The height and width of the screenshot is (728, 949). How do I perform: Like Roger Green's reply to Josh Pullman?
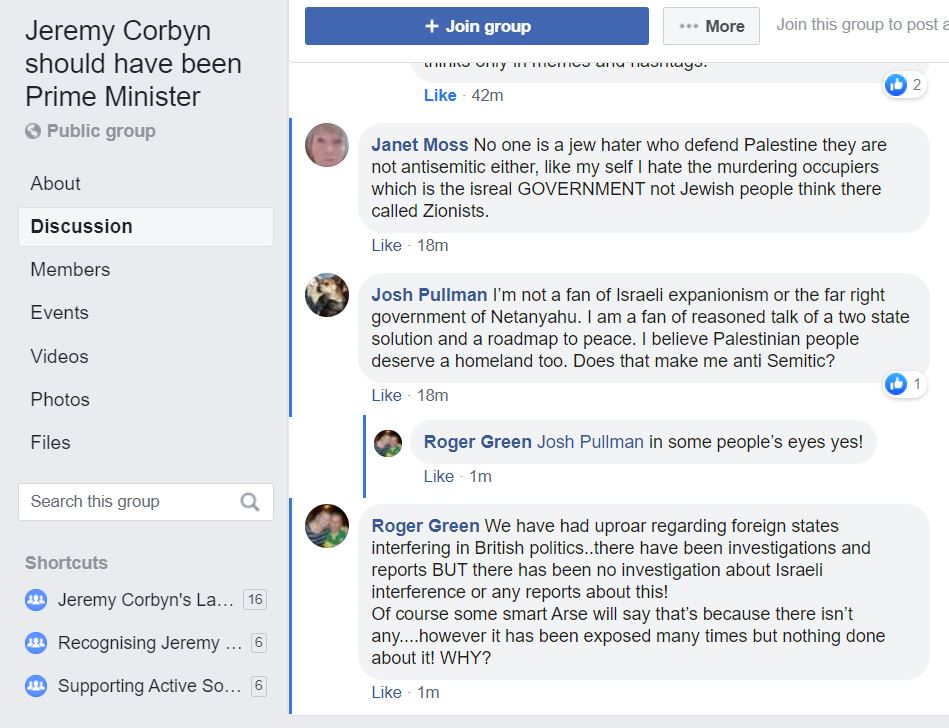pyautogui.click(x=438, y=477)
